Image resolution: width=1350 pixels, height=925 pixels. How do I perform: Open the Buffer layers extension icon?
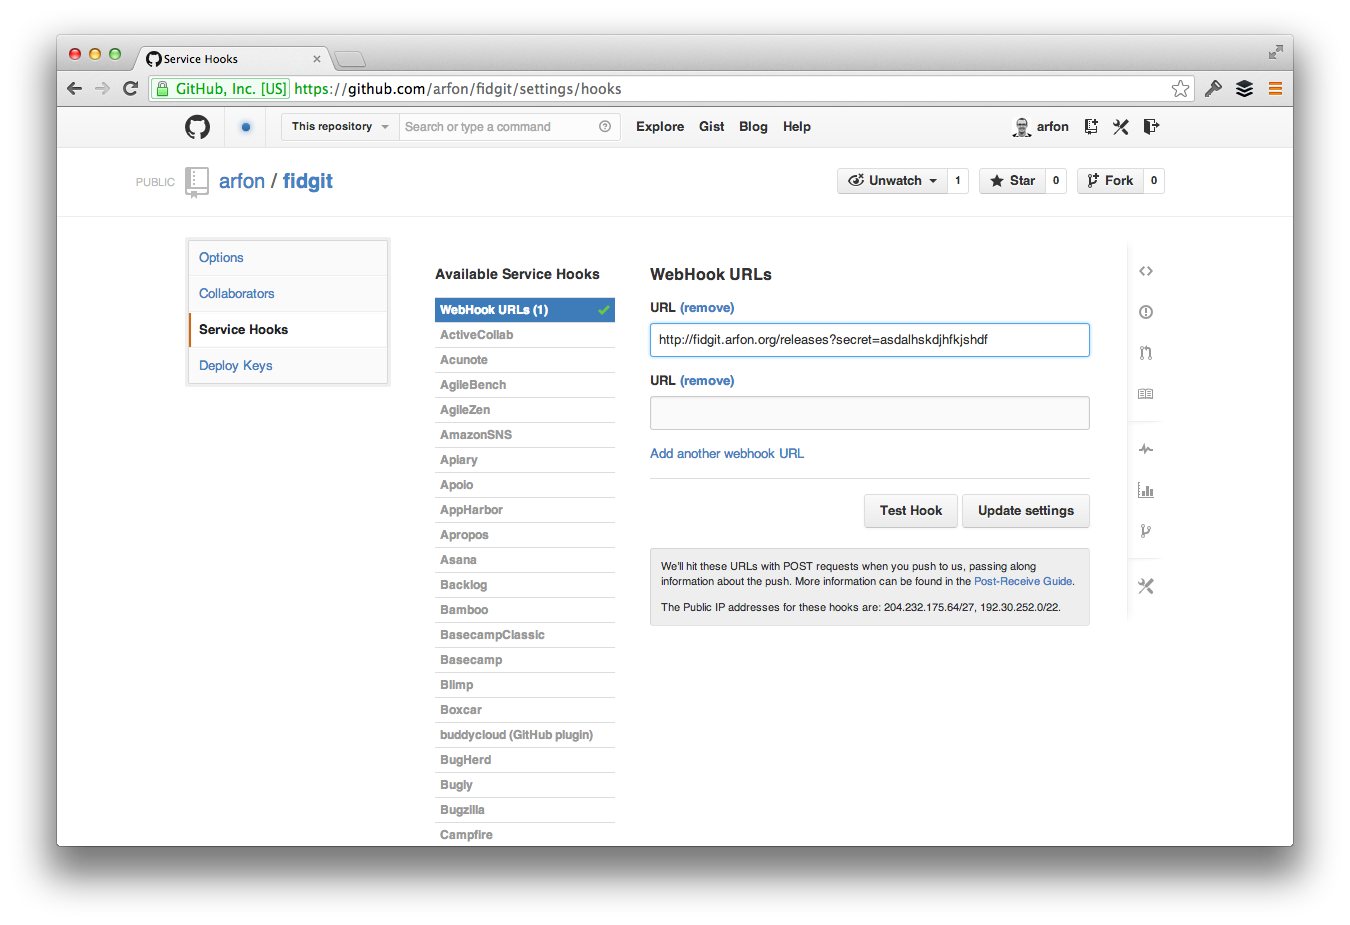pyautogui.click(x=1244, y=89)
